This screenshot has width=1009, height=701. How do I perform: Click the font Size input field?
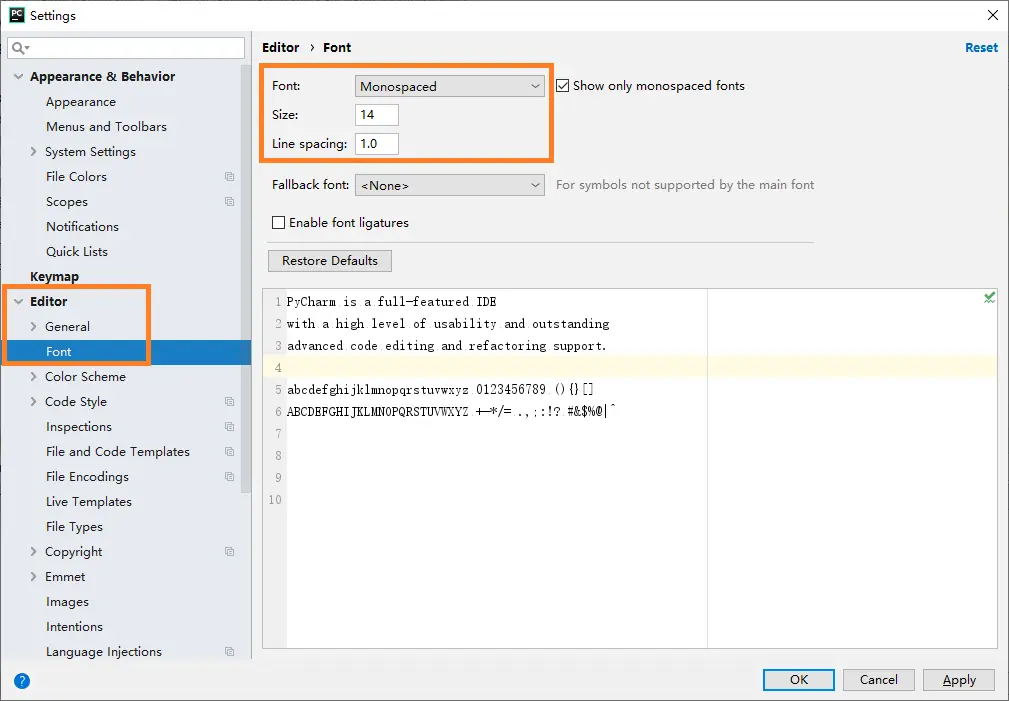376,115
